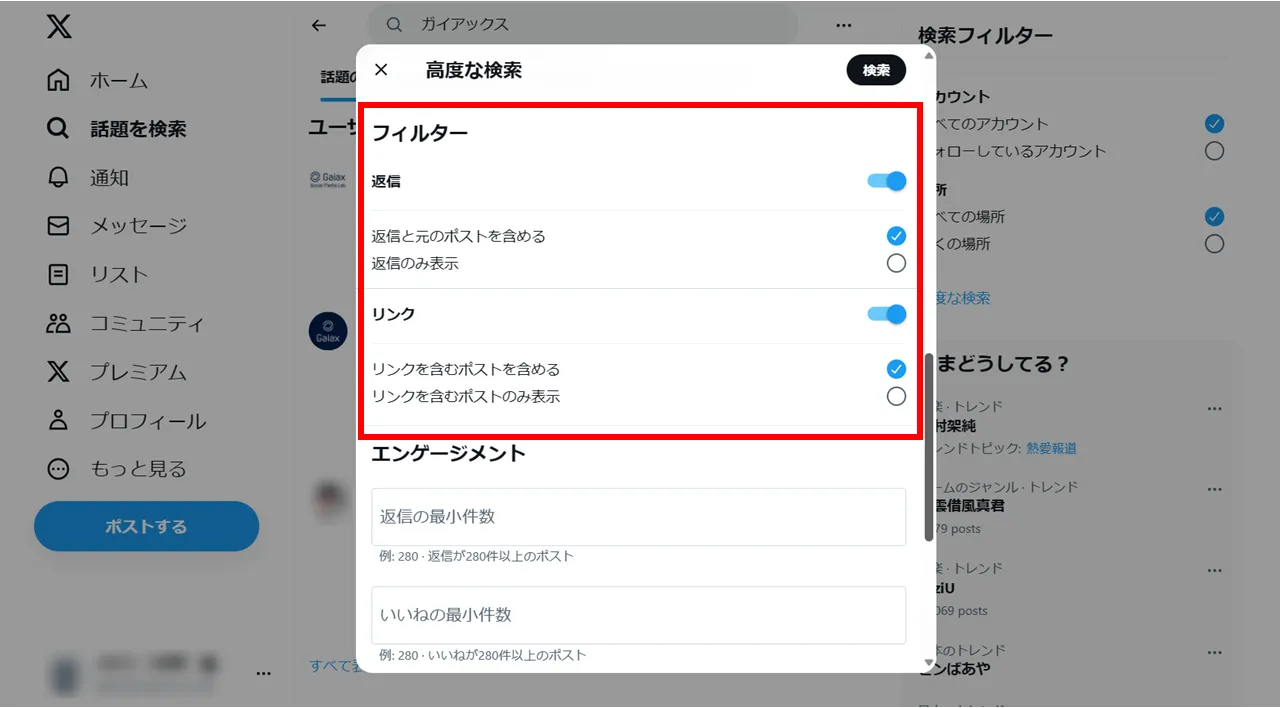Click the 熱愛報道 trend topic link
Viewport: 1280px width, 708px height.
point(1049,448)
